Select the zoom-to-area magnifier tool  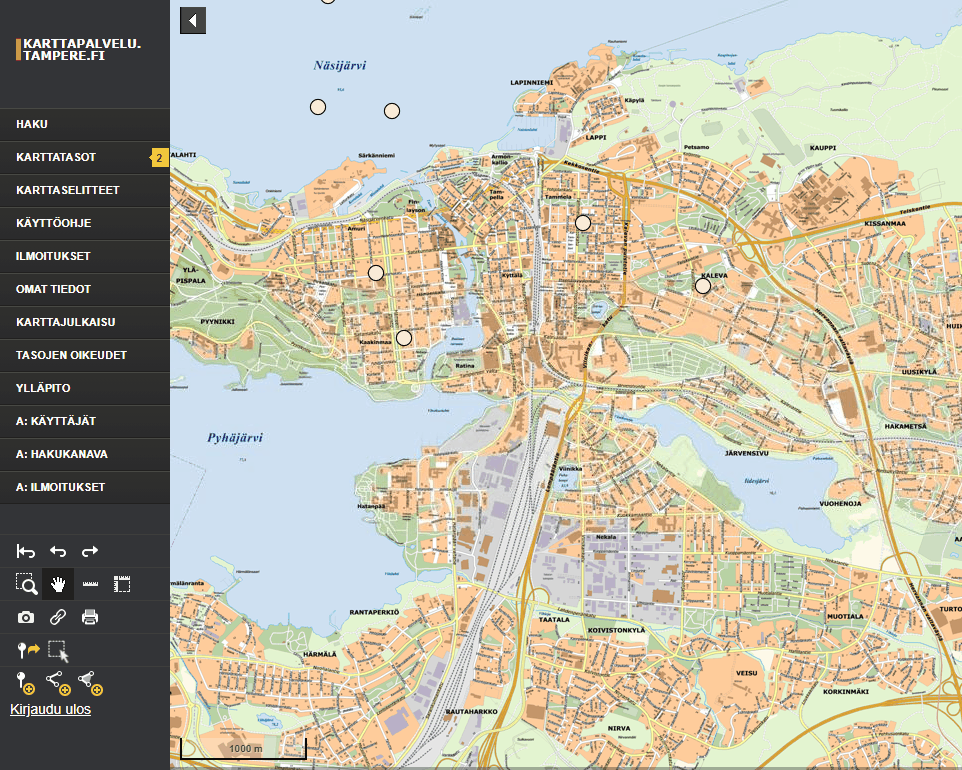click(x=27, y=584)
